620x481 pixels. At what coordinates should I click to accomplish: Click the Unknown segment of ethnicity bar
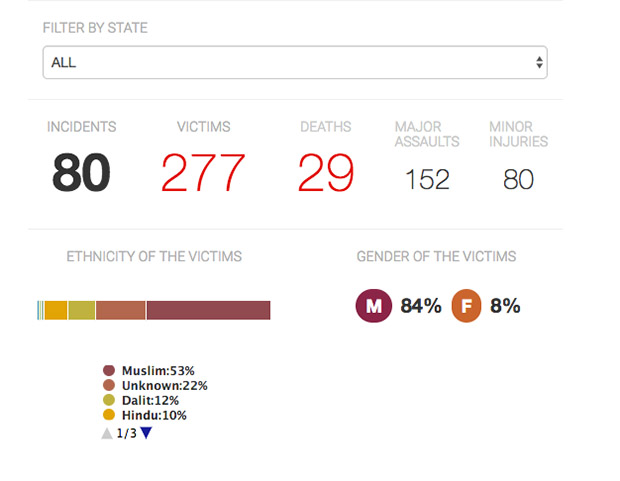(x=121, y=310)
